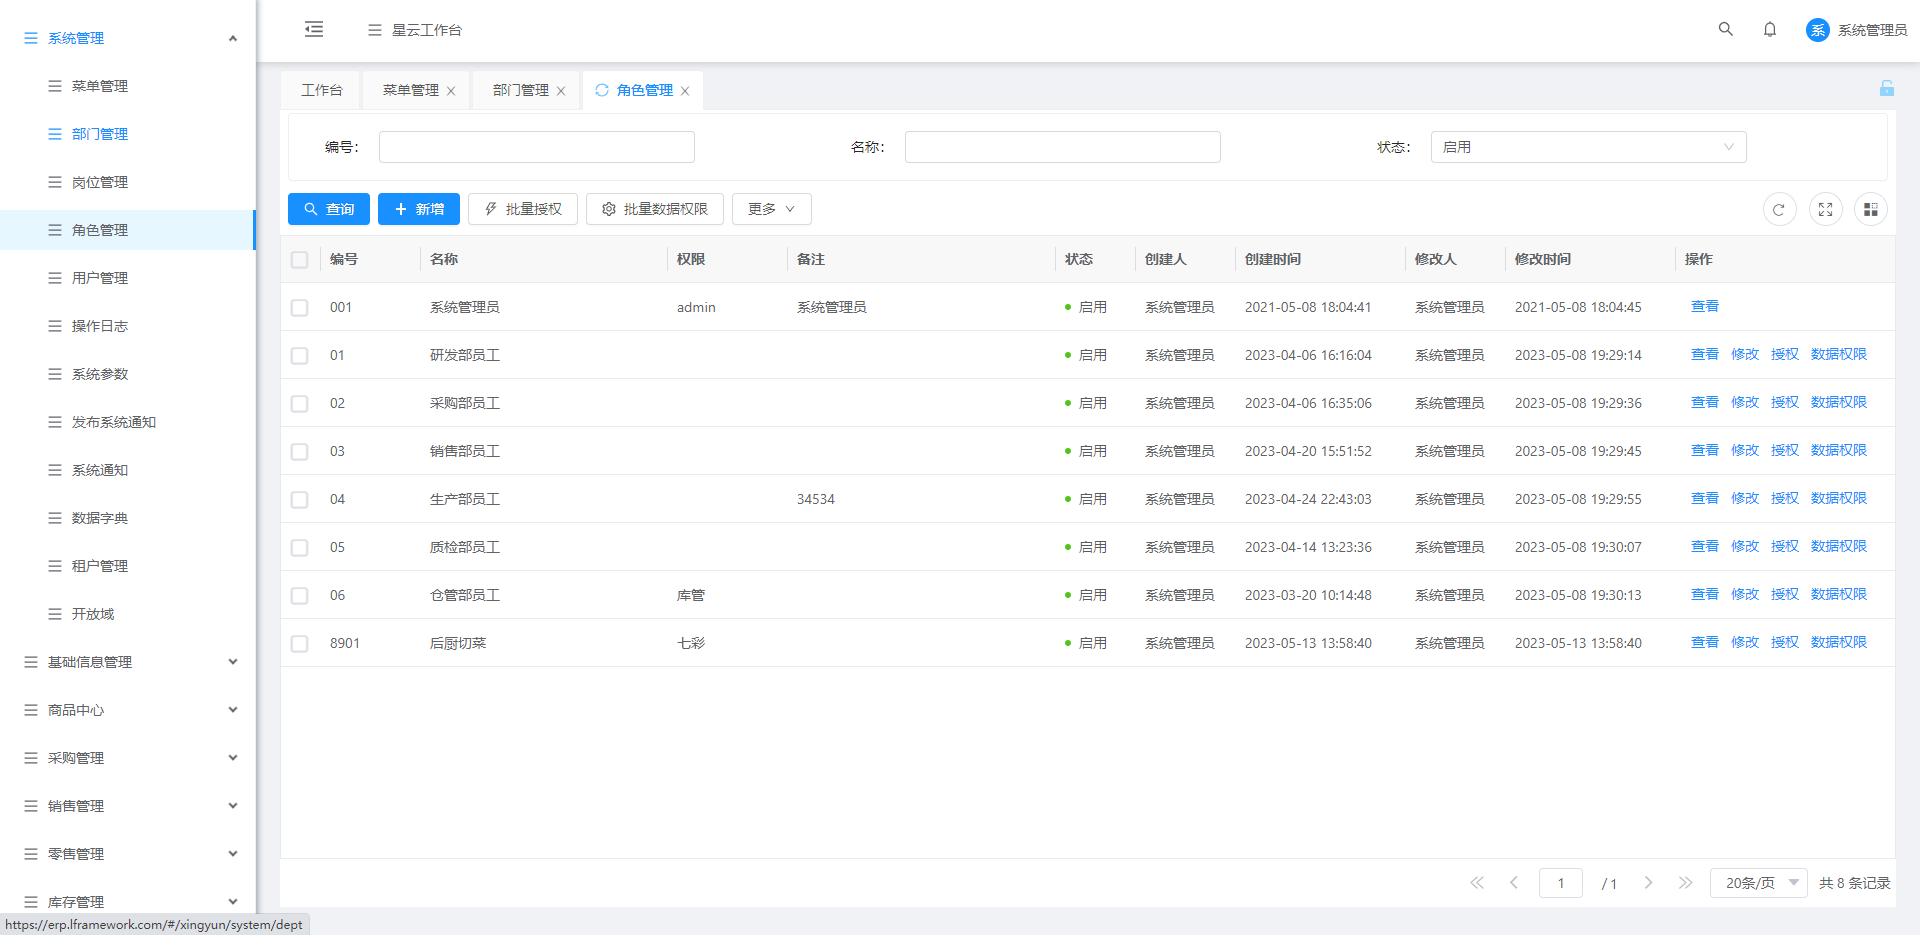Click the 系统管理员 user avatar
Image resolution: width=1920 pixels, height=935 pixels.
1817,30
